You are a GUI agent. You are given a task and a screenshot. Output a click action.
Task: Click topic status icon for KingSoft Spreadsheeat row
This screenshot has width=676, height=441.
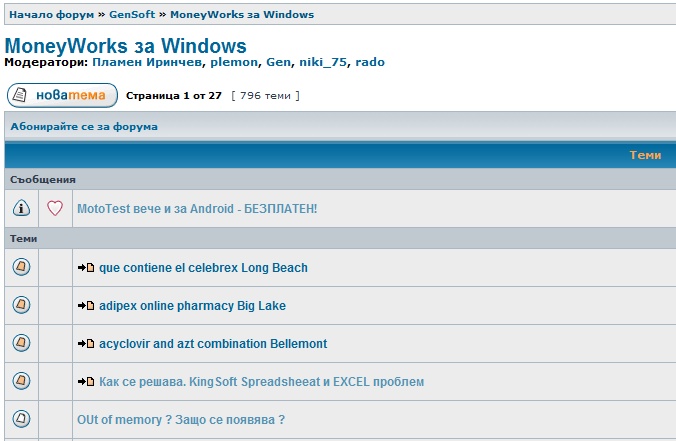click(x=21, y=381)
